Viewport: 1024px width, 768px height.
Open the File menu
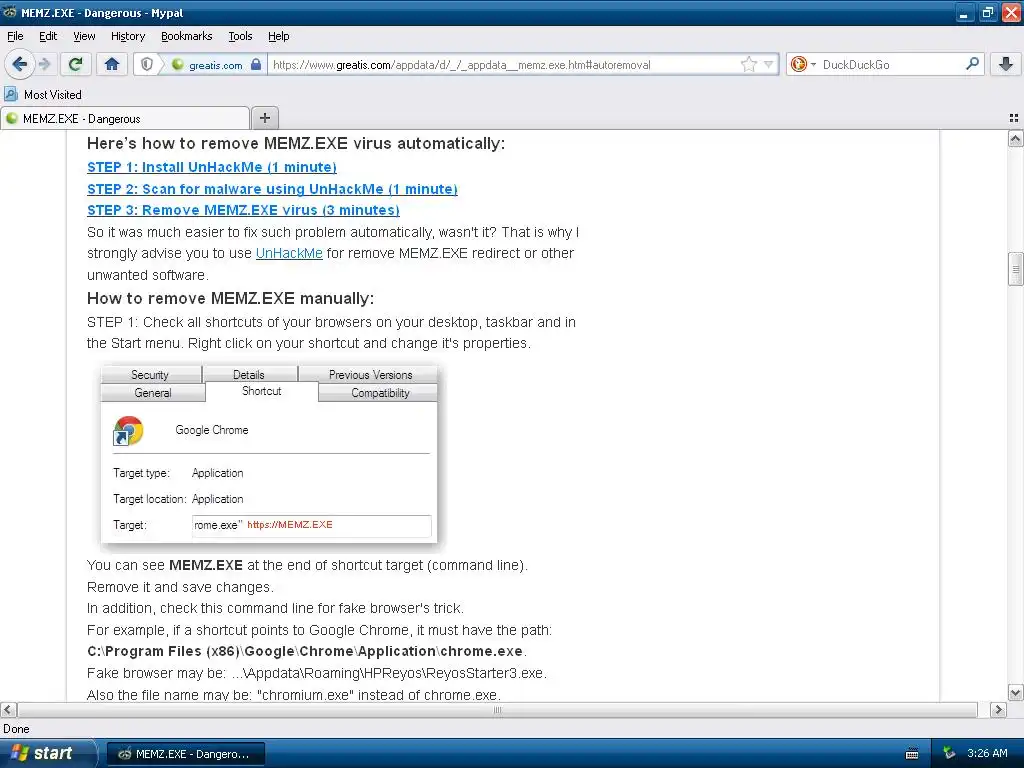point(15,36)
